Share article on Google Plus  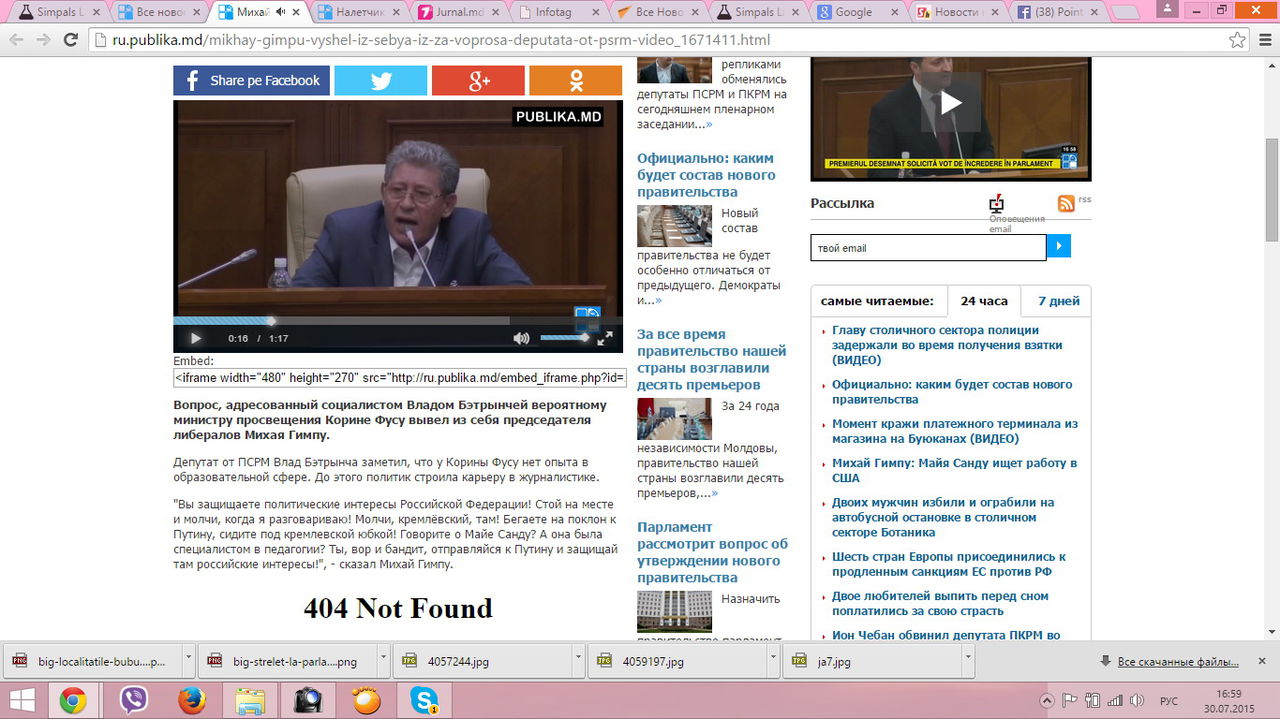point(478,81)
